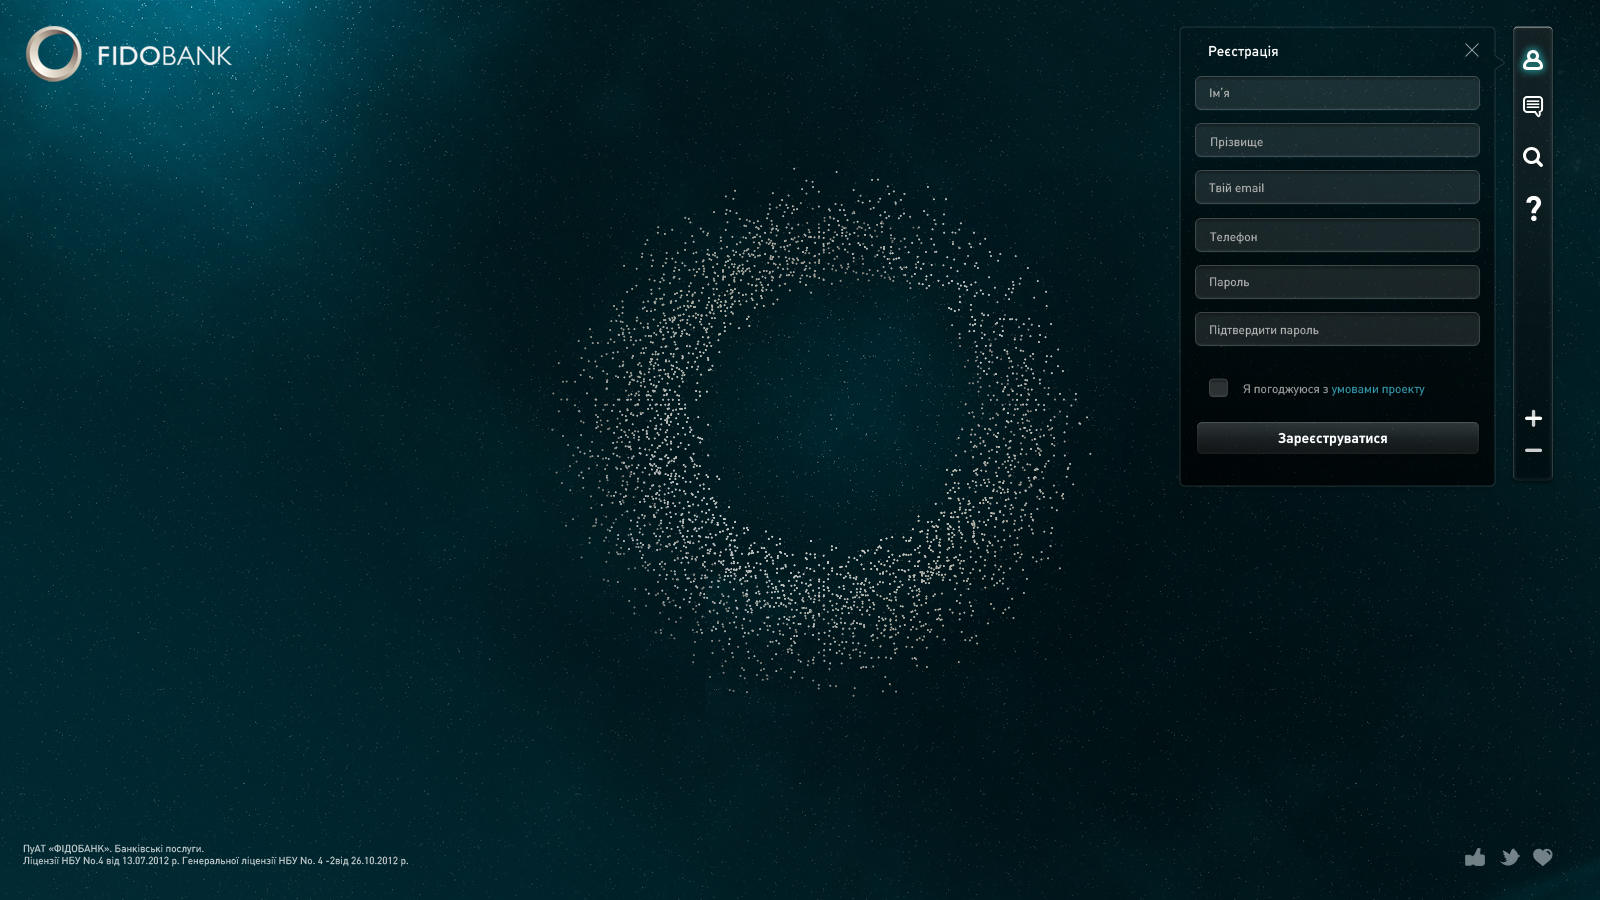Screen dimensions: 1600x900
Task: Open help via question mark icon
Action: point(1533,208)
